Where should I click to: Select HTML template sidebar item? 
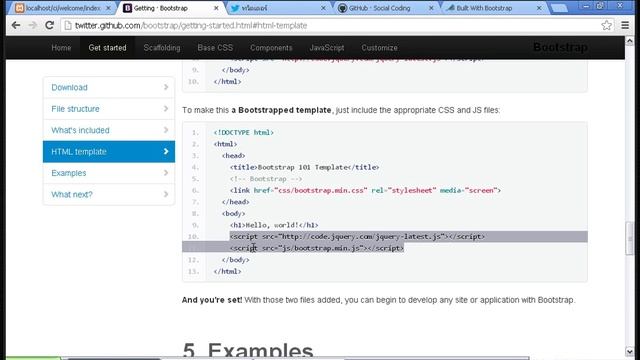click(x=109, y=151)
